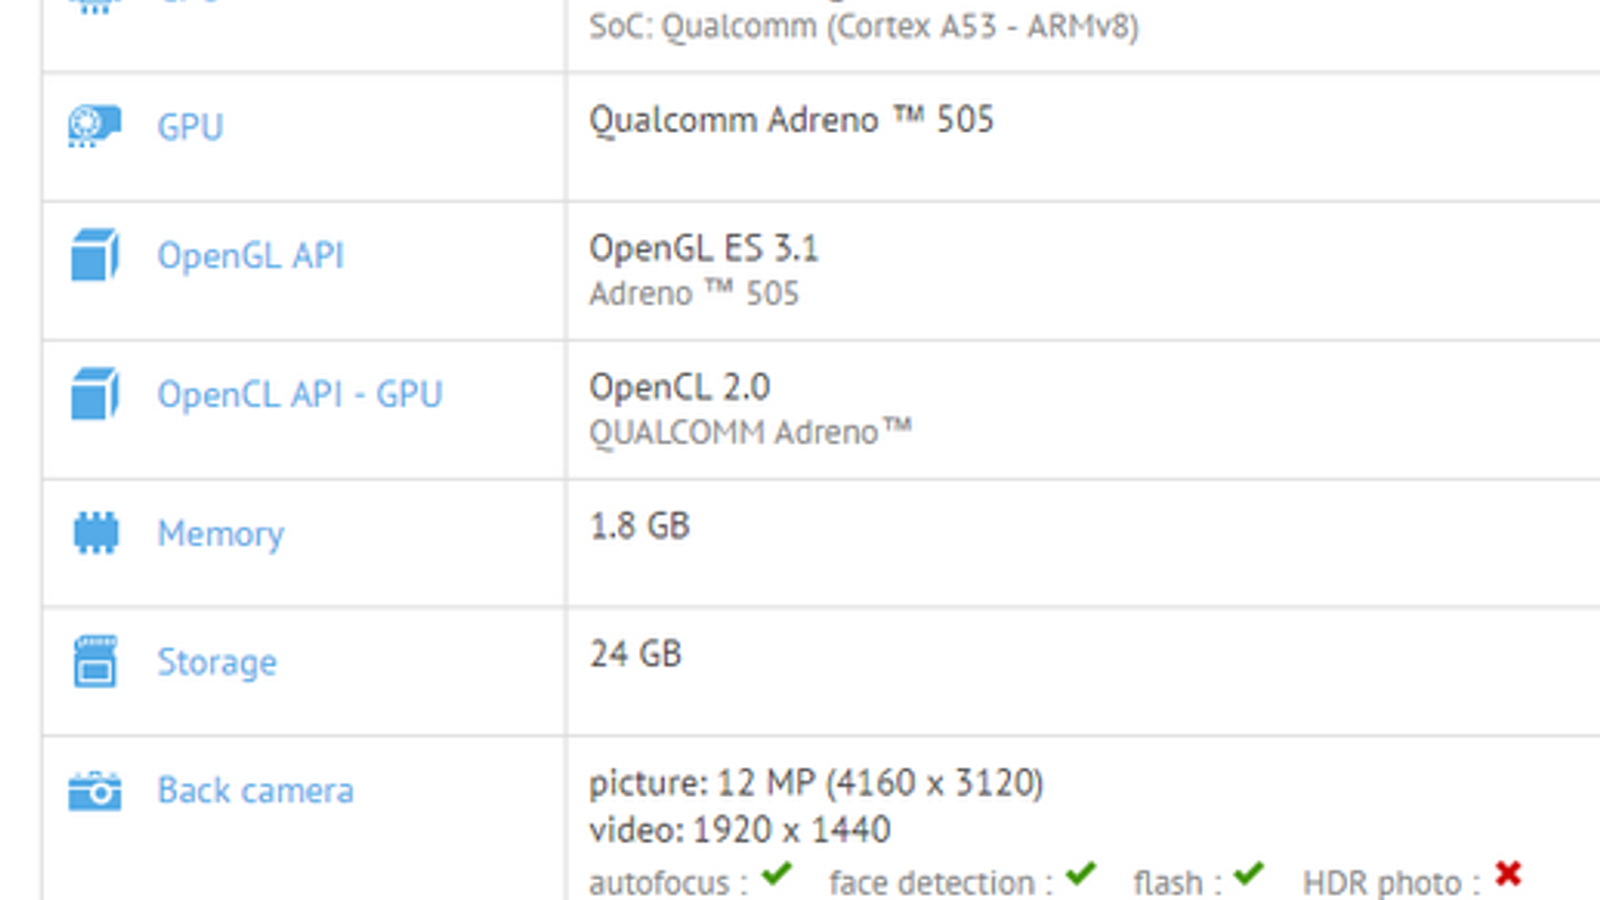
Task: Click the Memory chip icon
Action: point(96,533)
